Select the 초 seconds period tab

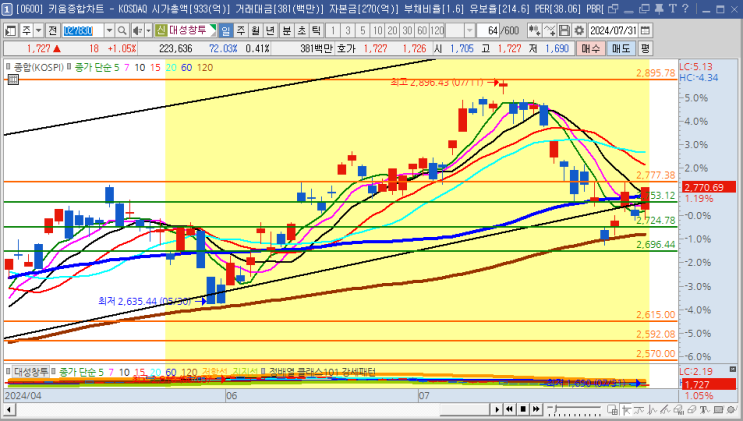coord(301,30)
